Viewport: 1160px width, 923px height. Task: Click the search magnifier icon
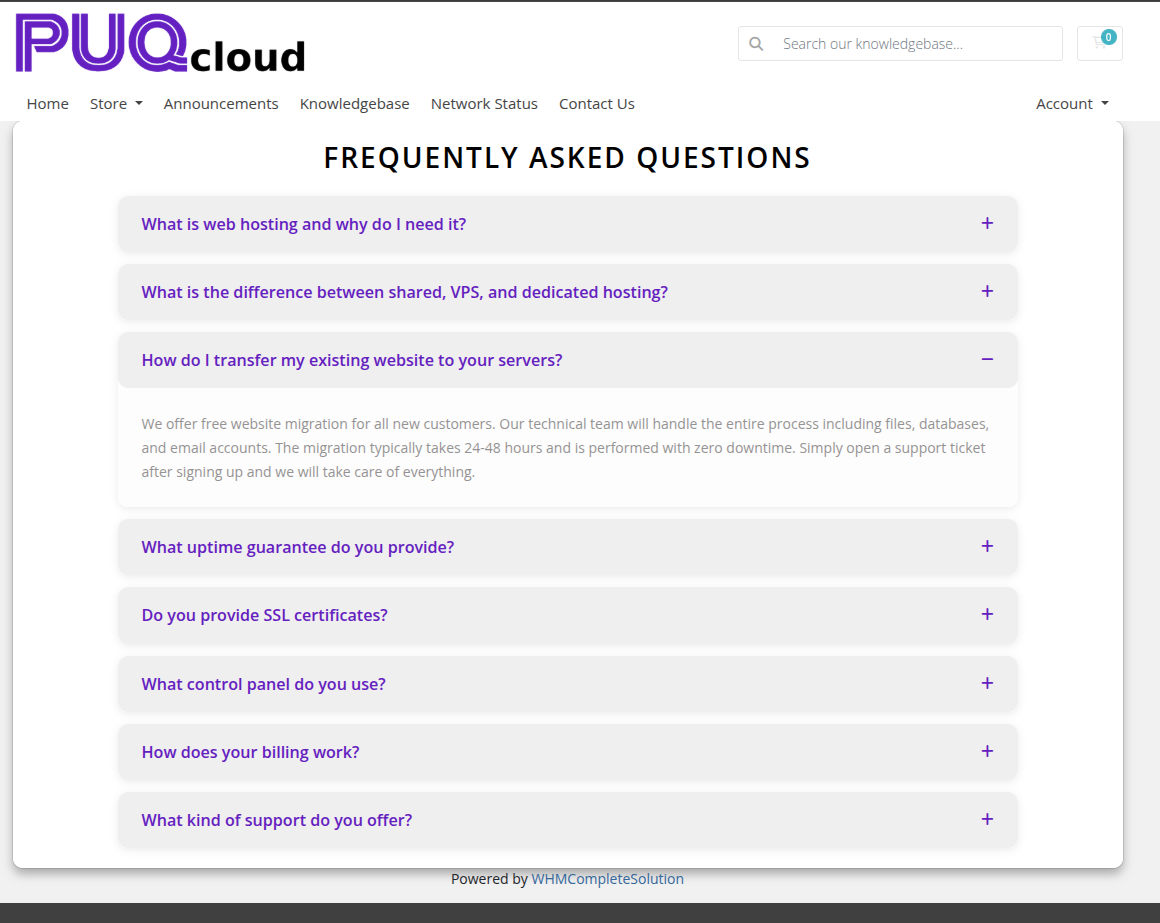(x=756, y=44)
